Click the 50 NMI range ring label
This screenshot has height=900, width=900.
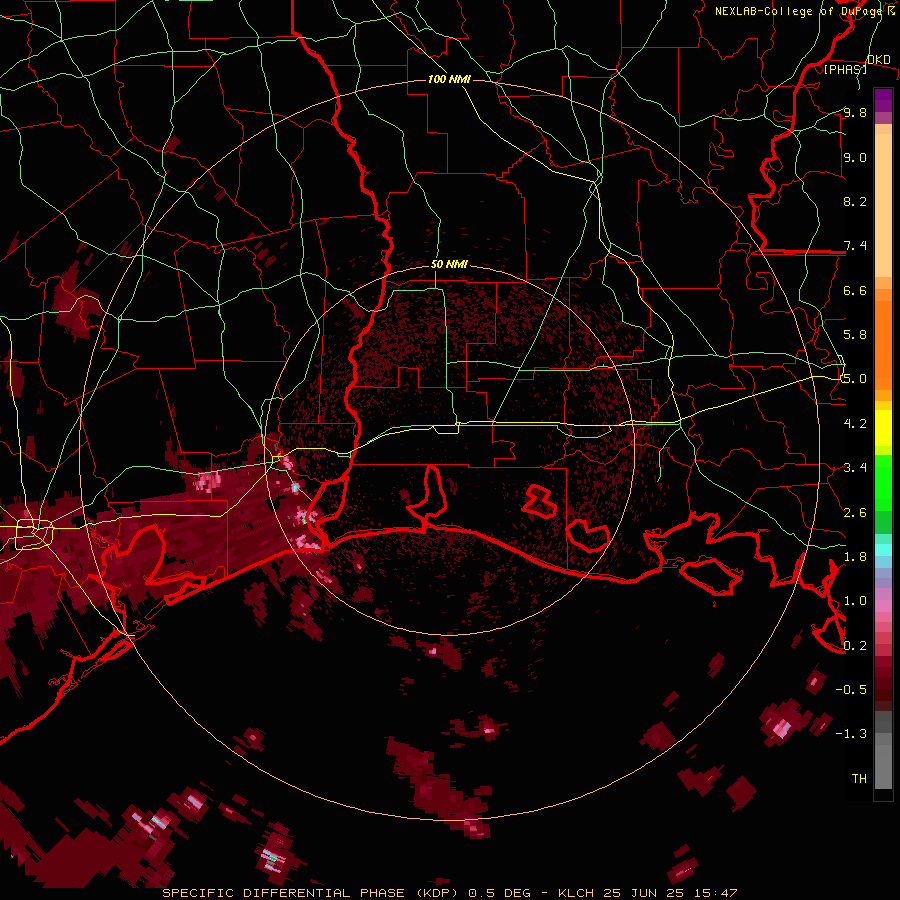click(x=449, y=264)
